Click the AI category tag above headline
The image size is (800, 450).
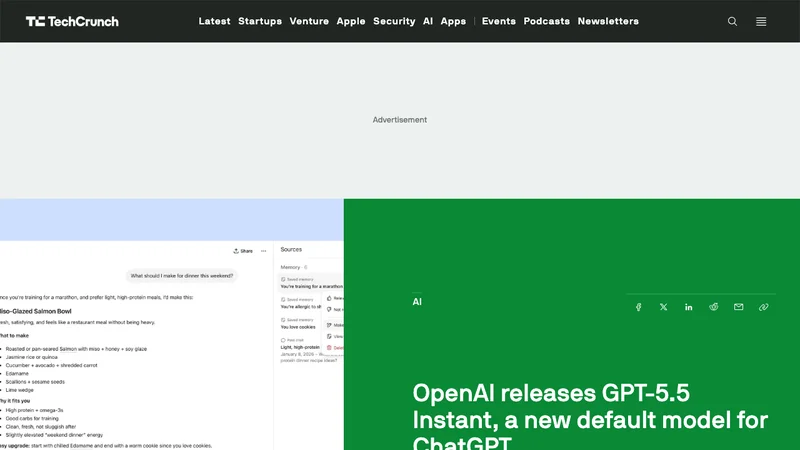[x=417, y=302]
